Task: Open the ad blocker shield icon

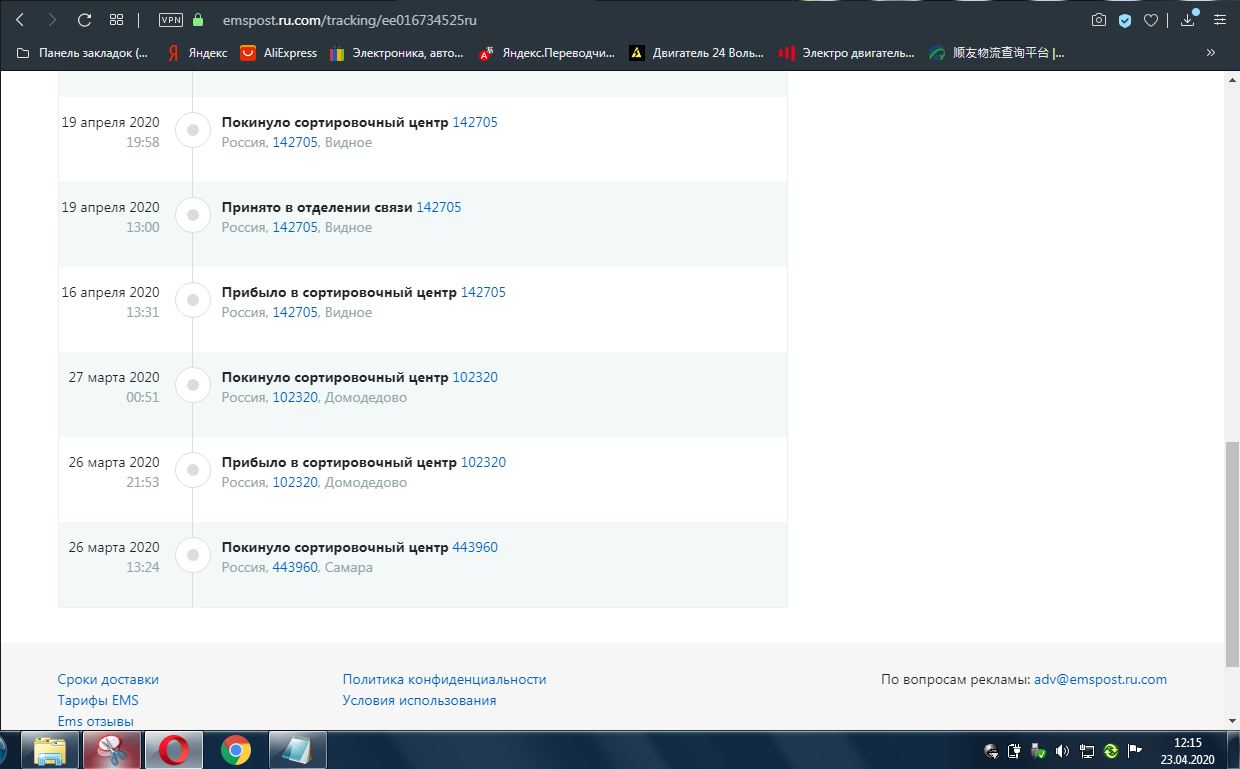Action: (x=1125, y=20)
